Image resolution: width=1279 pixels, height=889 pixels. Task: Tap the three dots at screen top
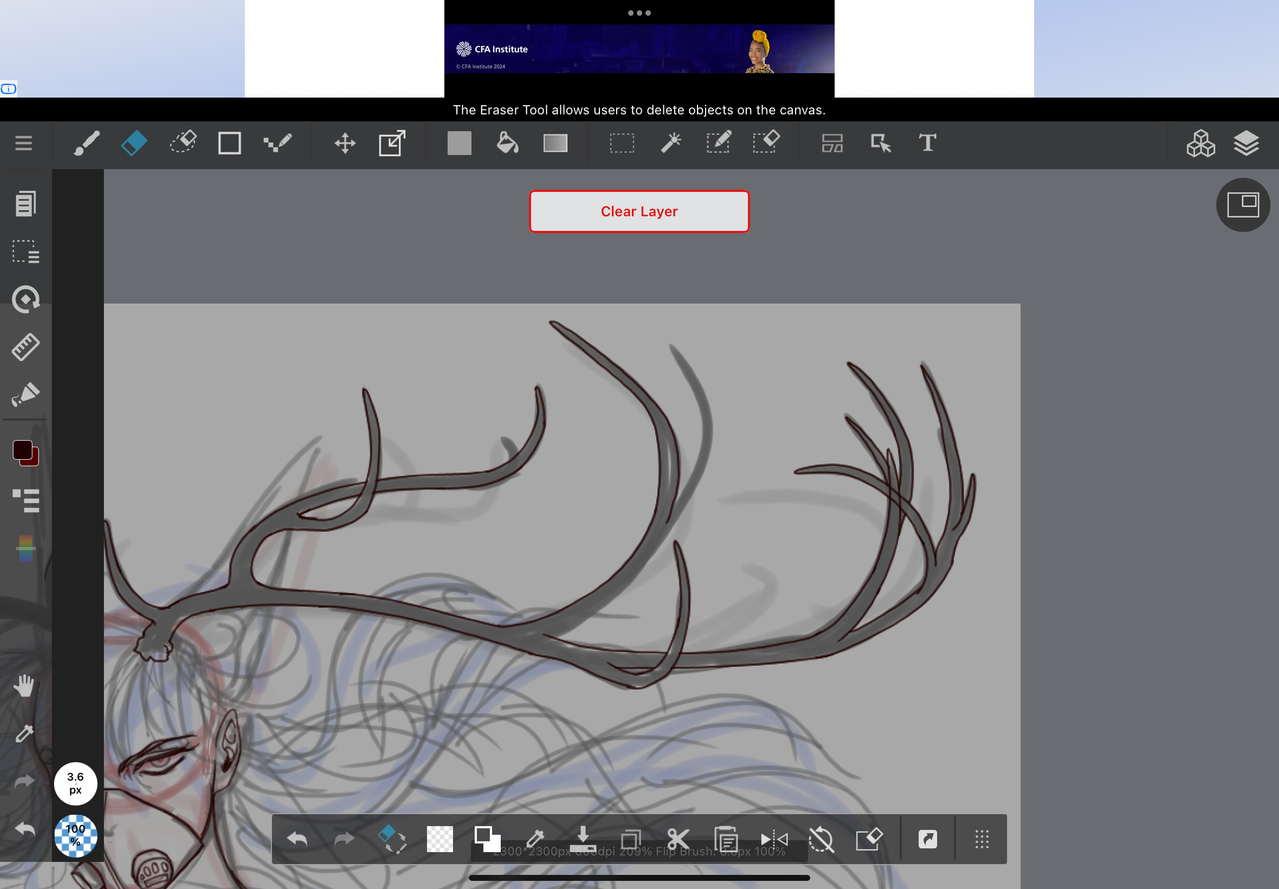click(639, 13)
